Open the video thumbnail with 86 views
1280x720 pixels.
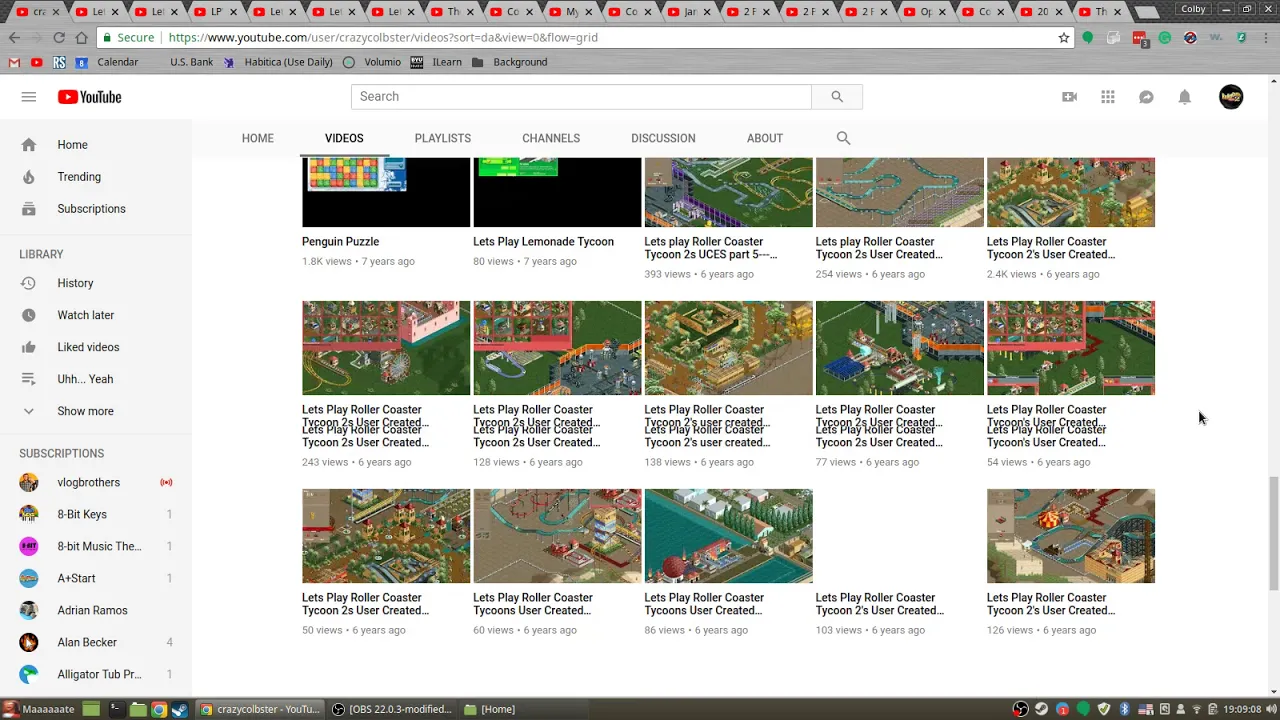click(728, 536)
